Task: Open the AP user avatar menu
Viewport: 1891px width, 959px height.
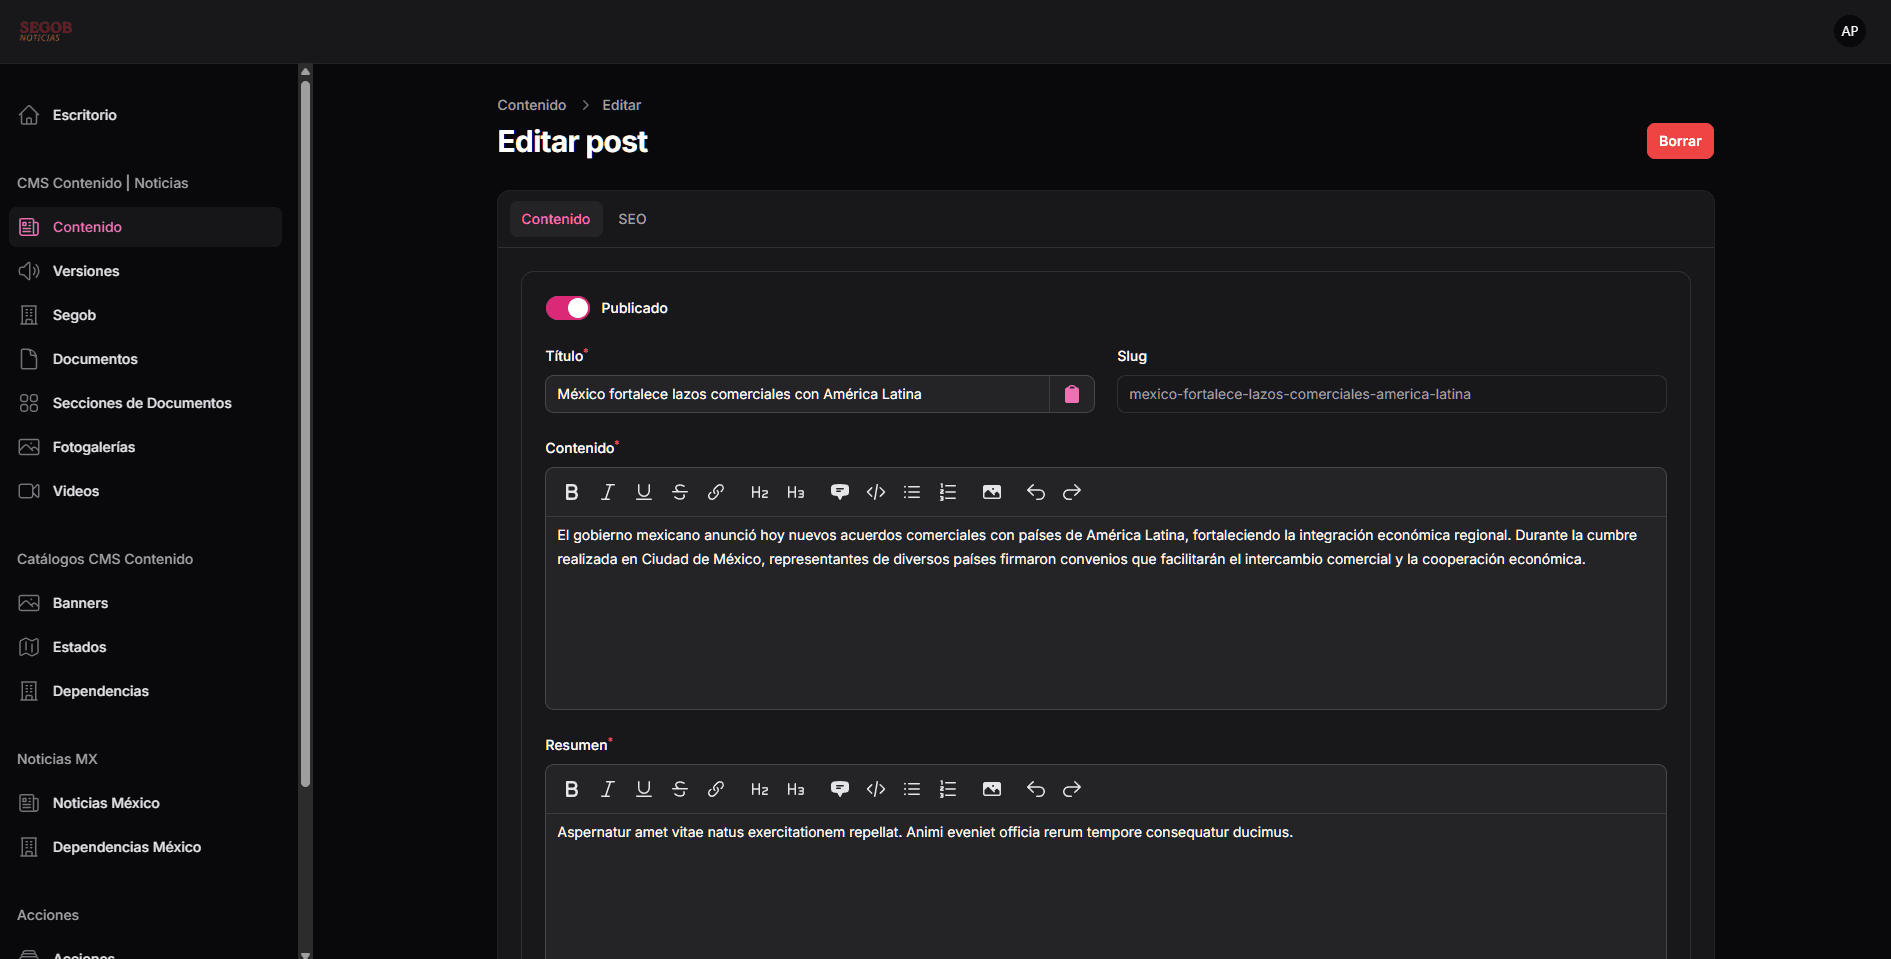Action: tap(1849, 31)
